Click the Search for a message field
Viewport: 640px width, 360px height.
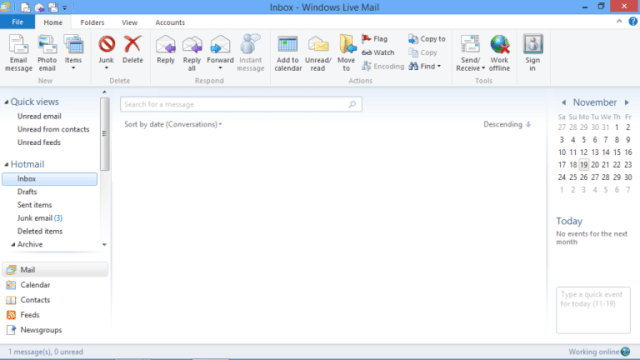(241, 104)
